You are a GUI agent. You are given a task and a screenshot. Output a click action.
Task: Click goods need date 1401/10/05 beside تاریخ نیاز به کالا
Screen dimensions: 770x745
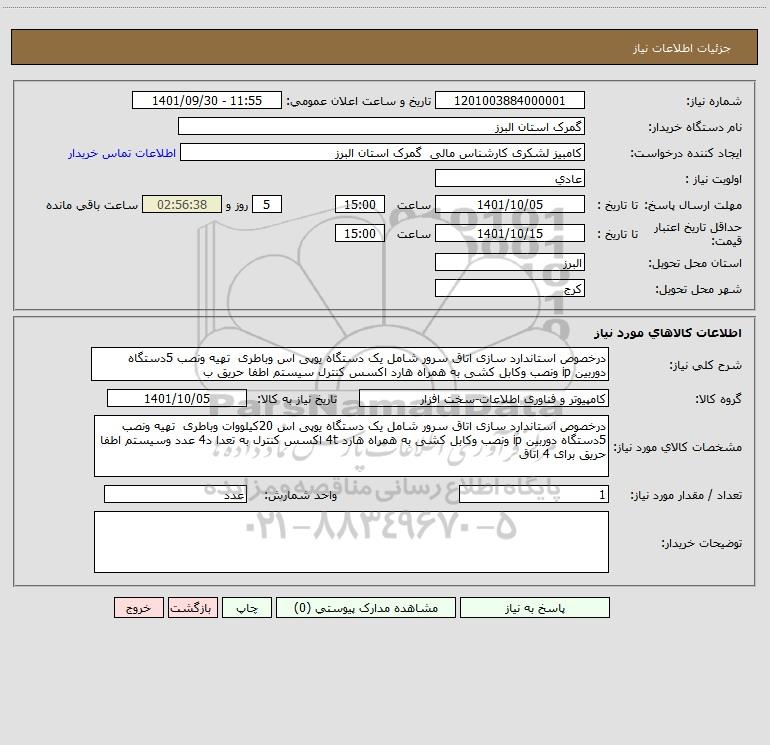[177, 398]
